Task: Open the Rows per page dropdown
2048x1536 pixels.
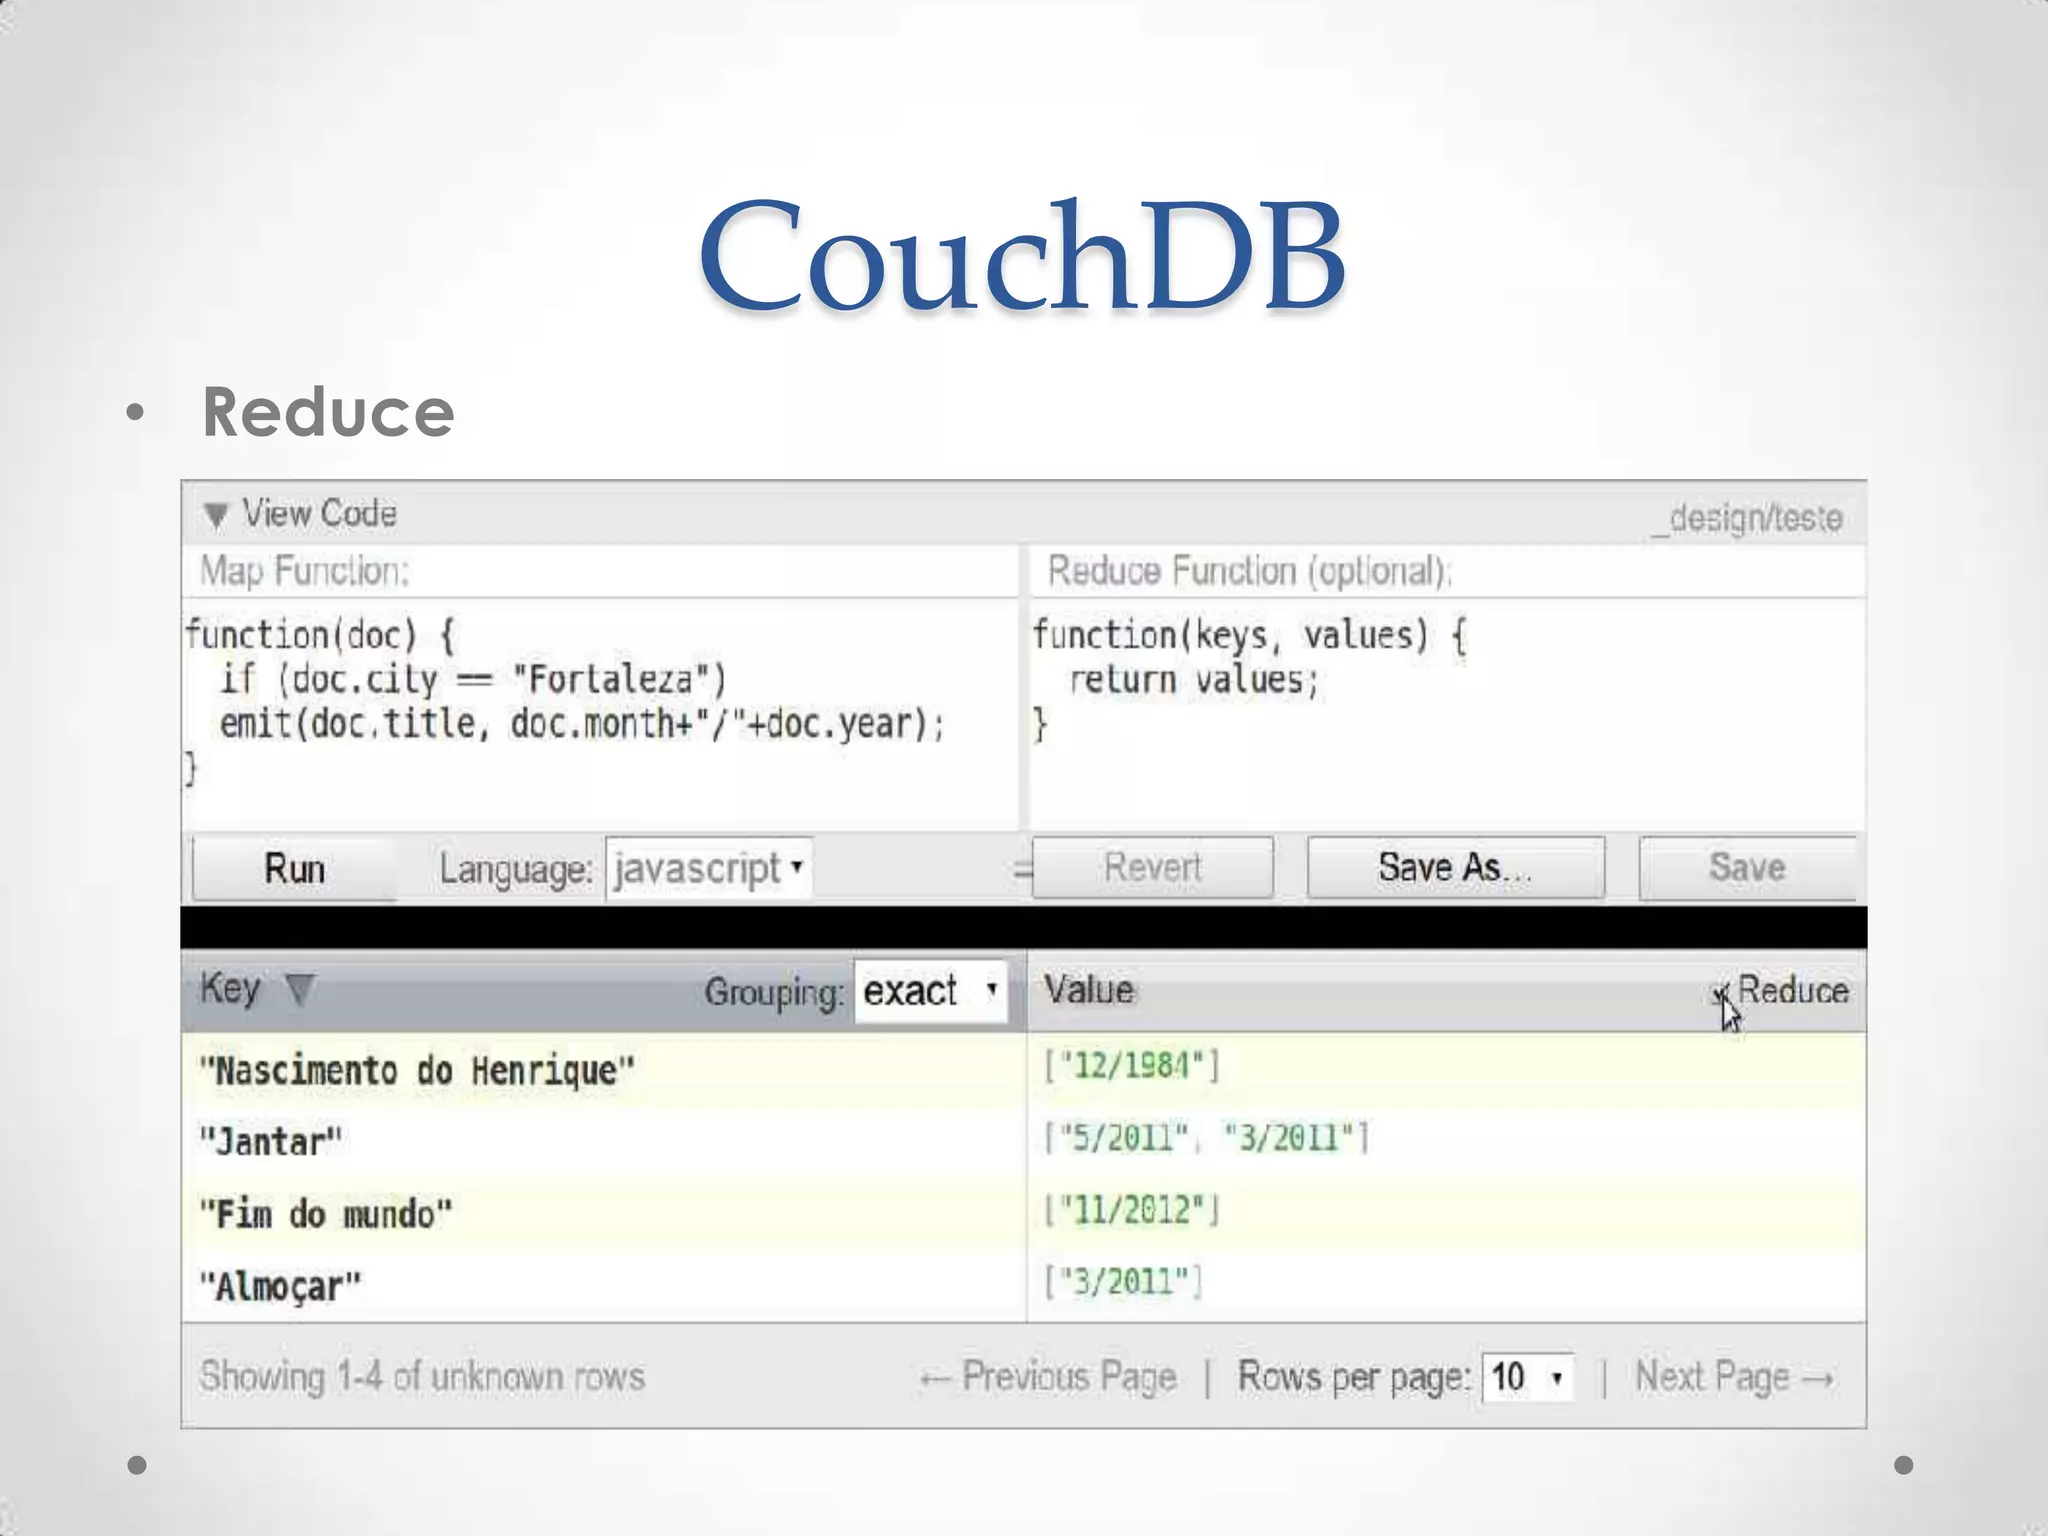Action: pyautogui.click(x=1528, y=1378)
